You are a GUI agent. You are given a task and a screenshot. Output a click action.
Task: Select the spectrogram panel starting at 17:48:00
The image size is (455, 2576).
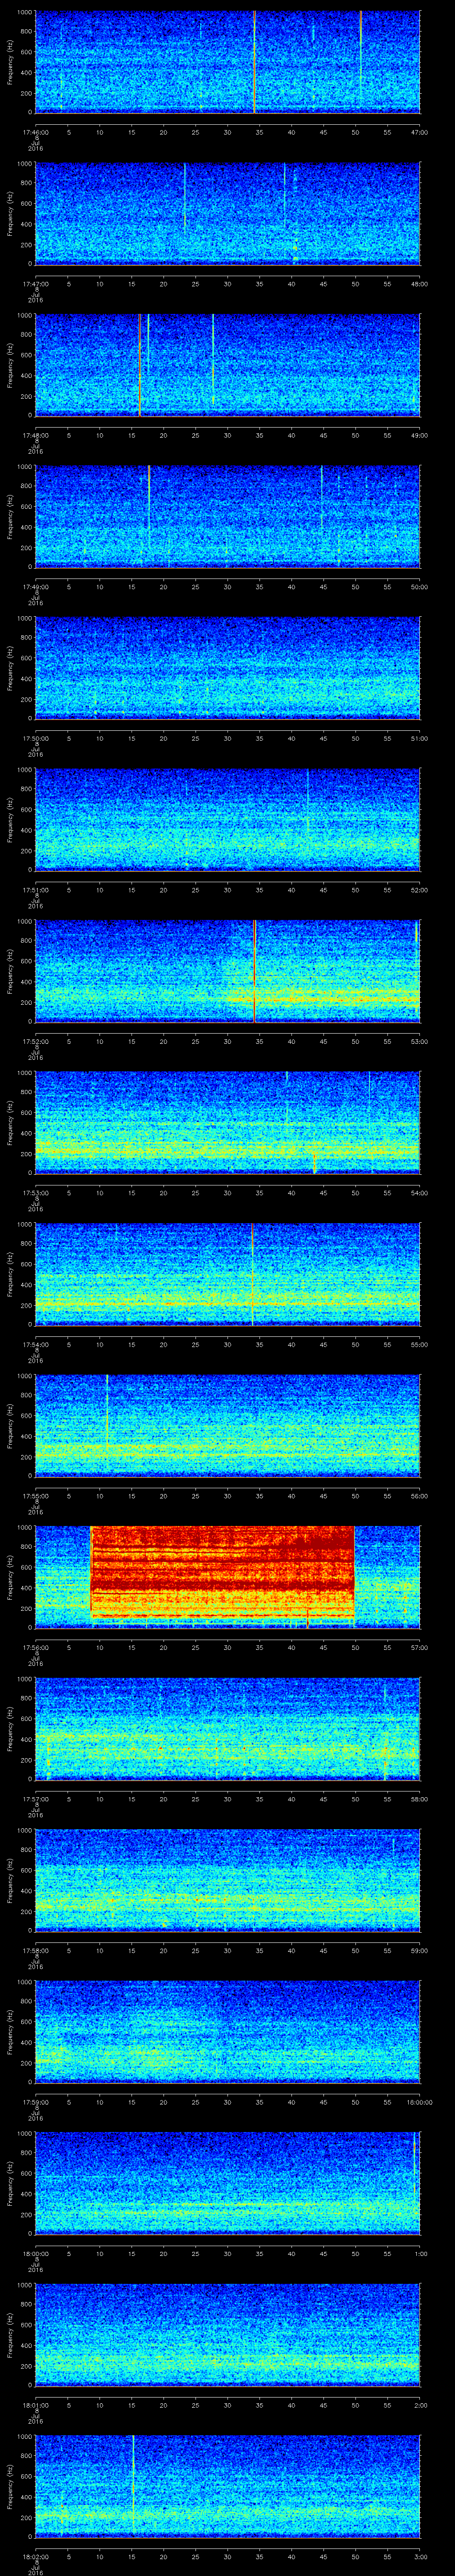(227, 365)
